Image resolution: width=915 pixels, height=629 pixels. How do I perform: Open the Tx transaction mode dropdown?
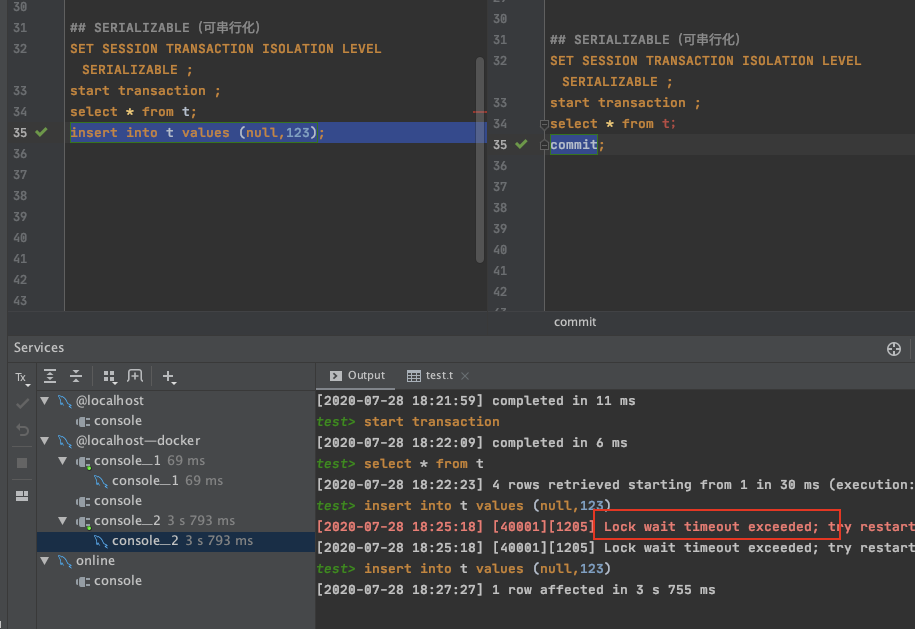click(x=22, y=378)
